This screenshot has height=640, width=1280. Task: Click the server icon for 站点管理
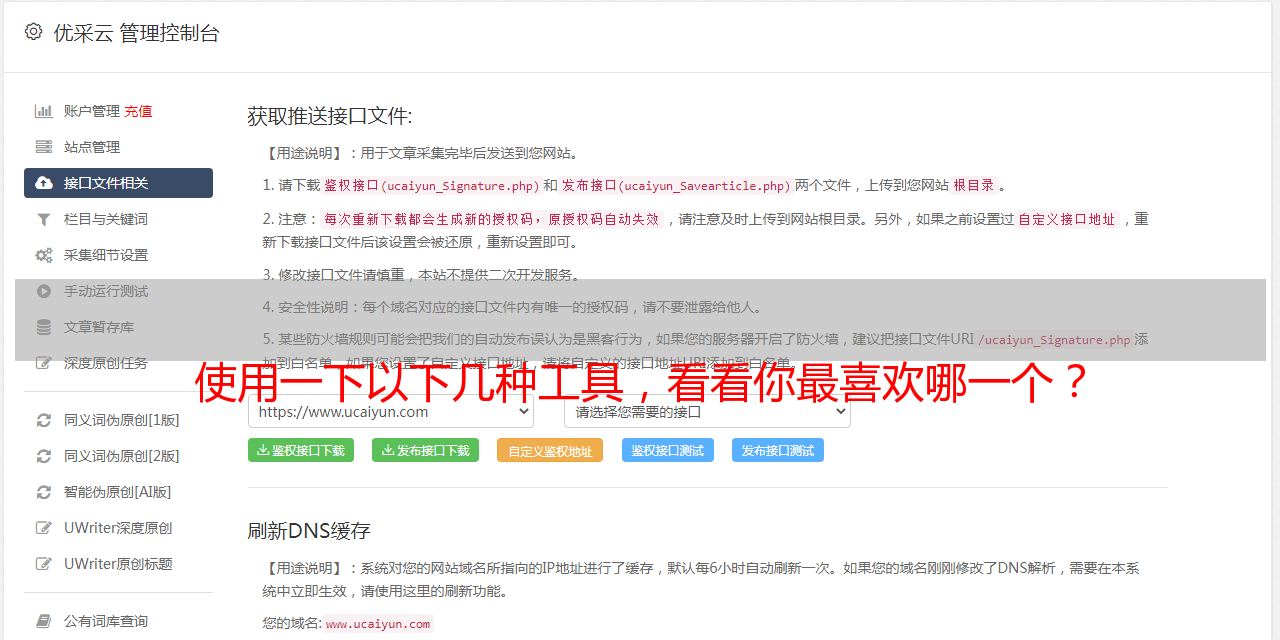44,147
